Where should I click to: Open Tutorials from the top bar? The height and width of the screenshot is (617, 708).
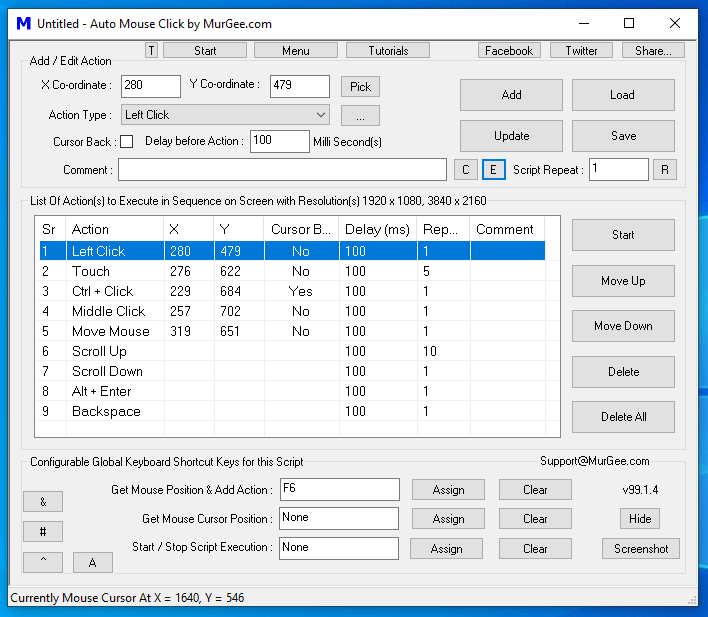click(x=387, y=50)
